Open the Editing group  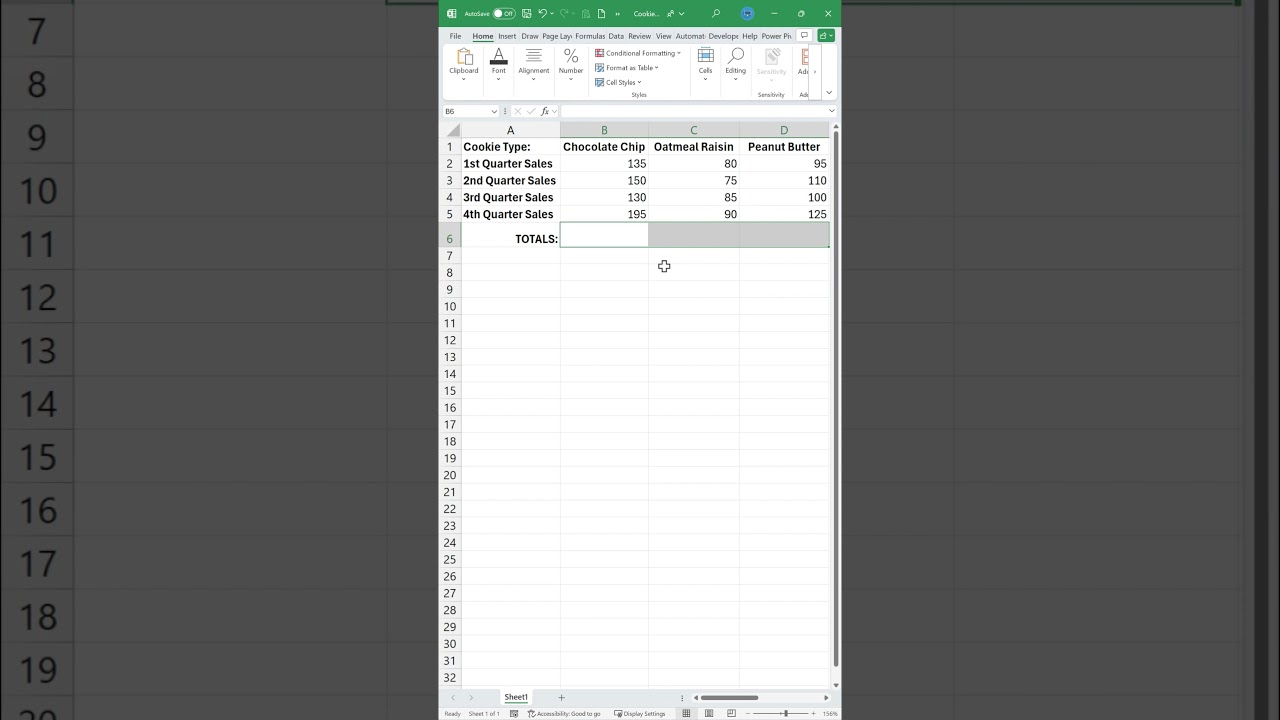(x=736, y=65)
